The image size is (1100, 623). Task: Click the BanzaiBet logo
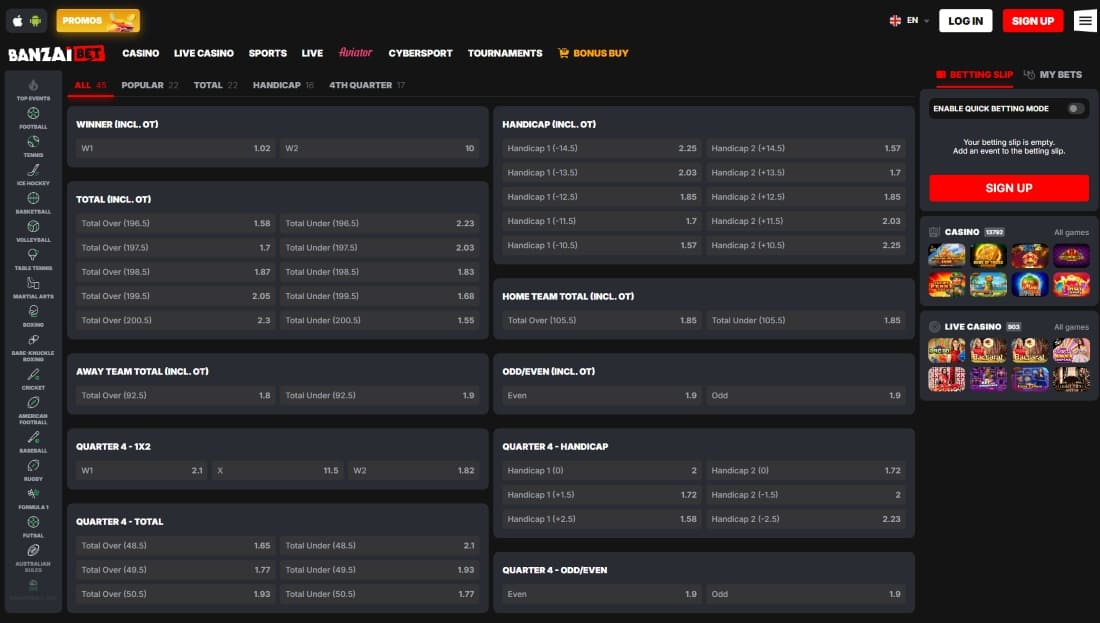point(56,53)
